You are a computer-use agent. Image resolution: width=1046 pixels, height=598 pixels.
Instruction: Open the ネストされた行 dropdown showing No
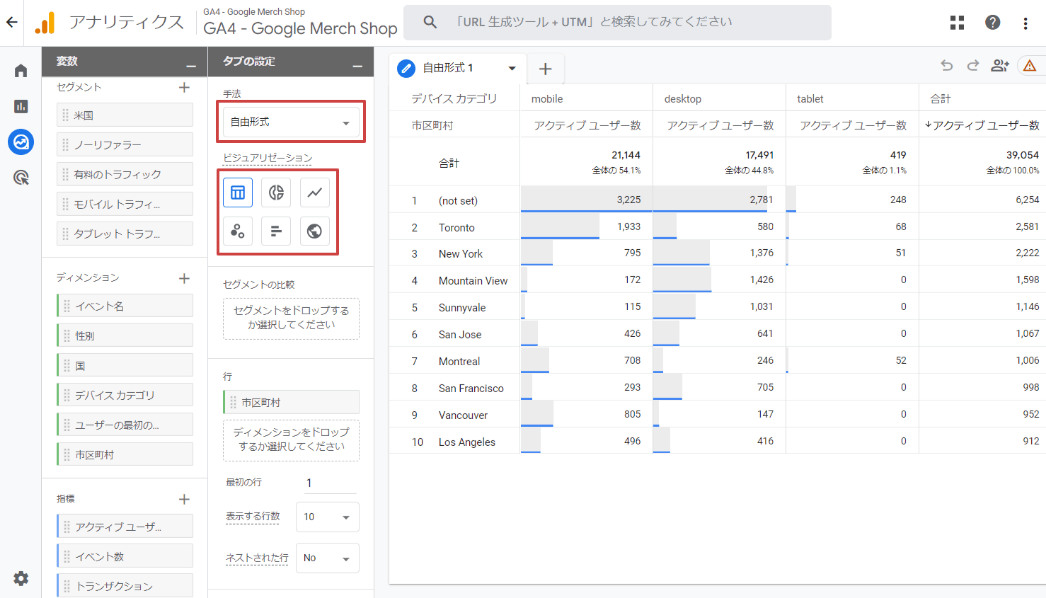[328, 558]
